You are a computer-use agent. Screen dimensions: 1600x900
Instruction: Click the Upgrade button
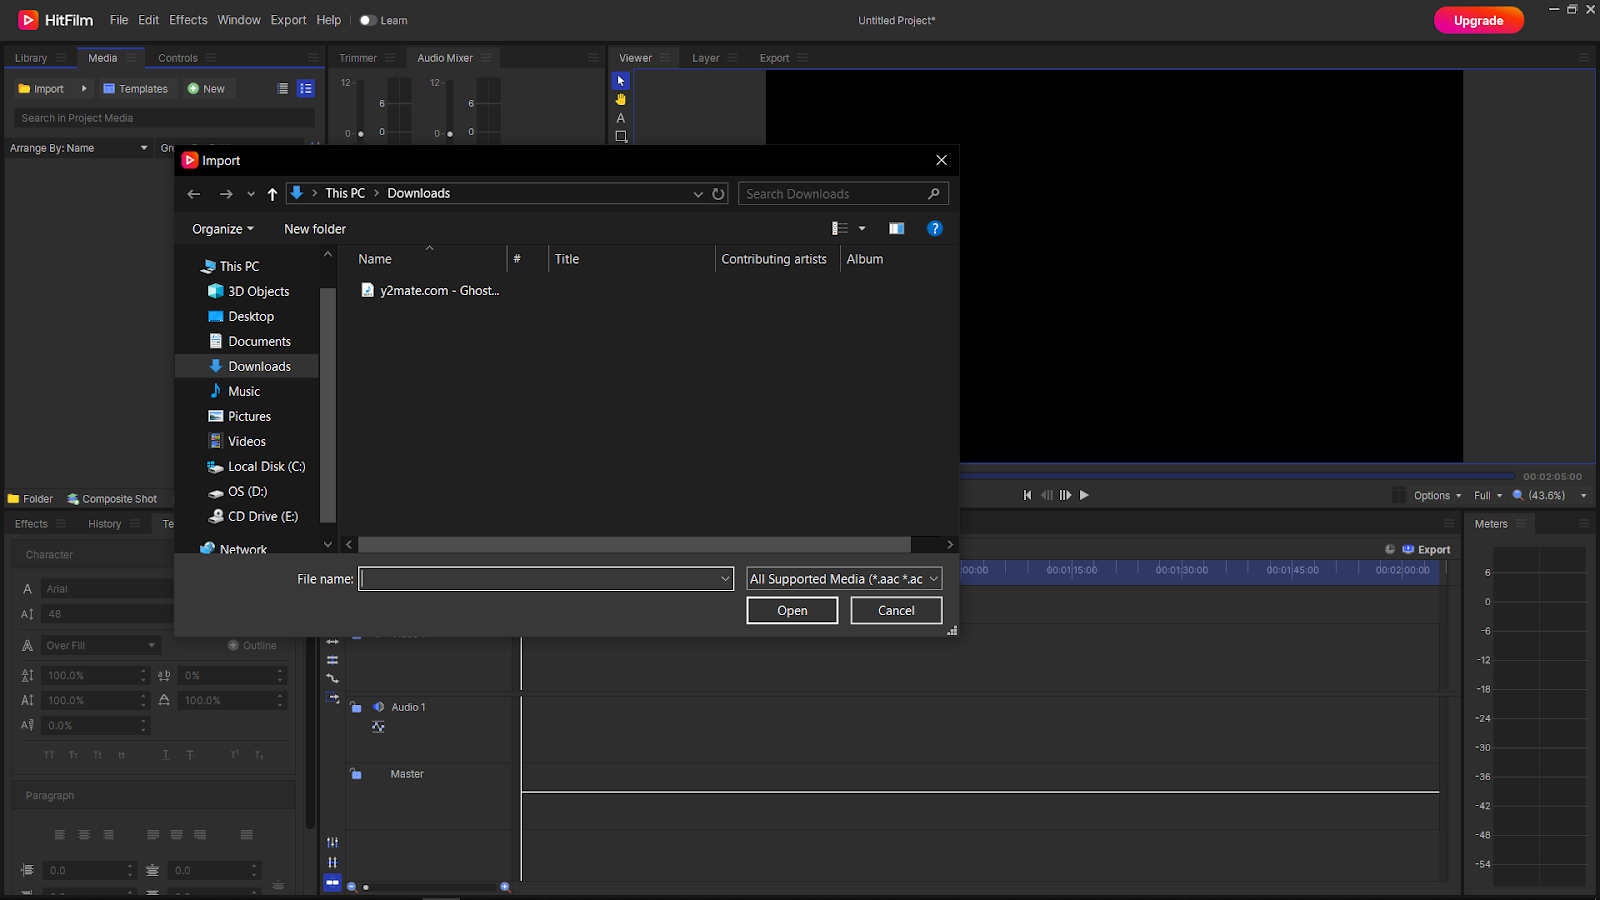pyautogui.click(x=1478, y=20)
